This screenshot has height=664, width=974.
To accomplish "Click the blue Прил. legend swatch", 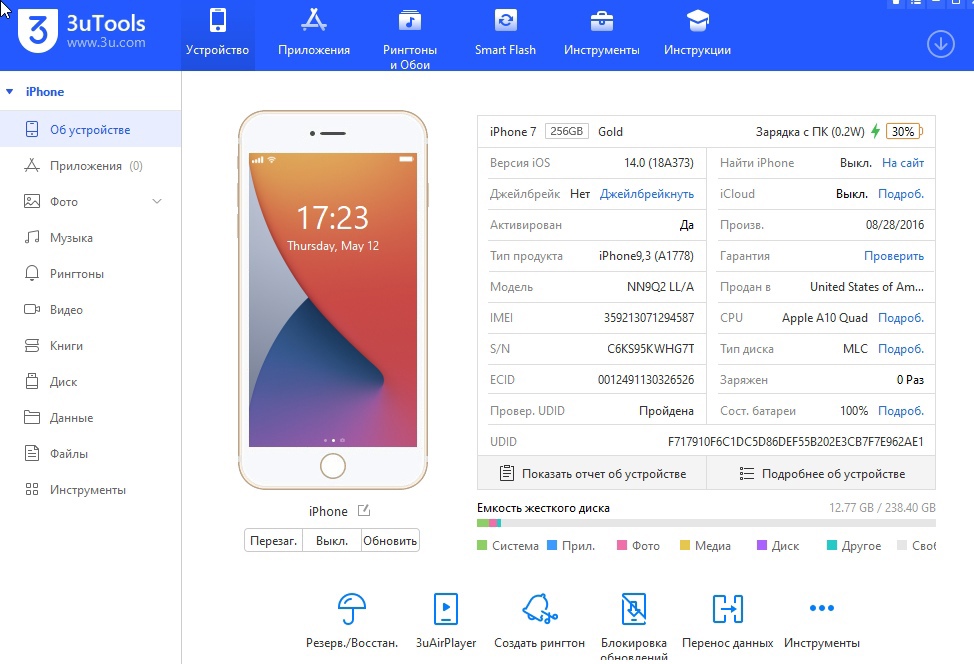I will [552, 545].
